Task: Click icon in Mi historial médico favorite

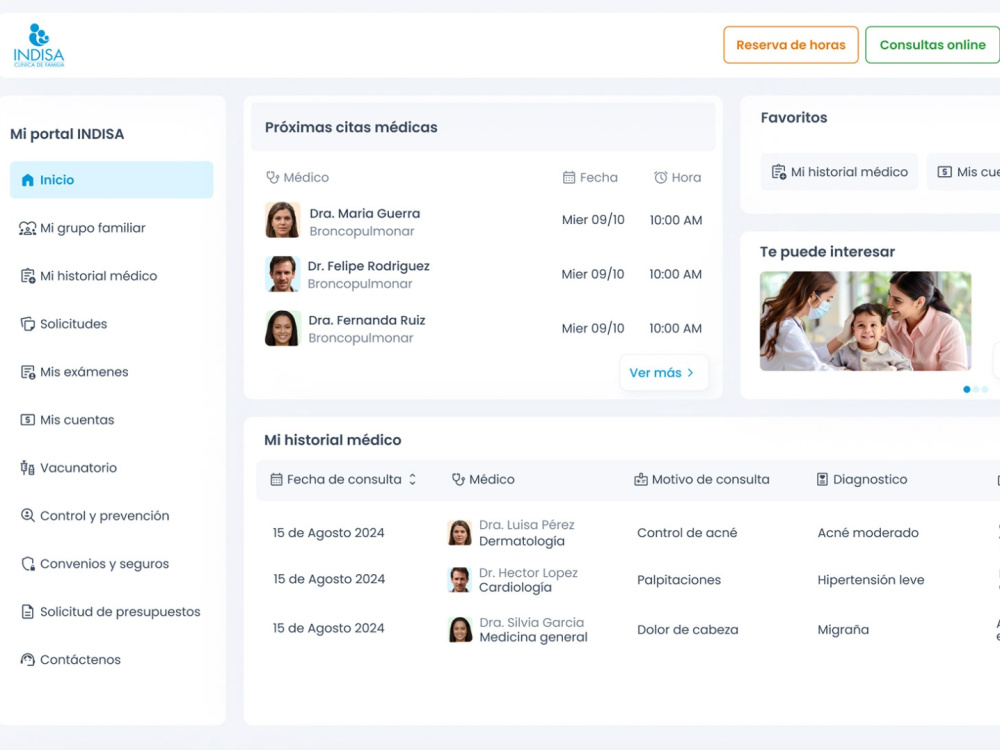Action: (x=779, y=172)
